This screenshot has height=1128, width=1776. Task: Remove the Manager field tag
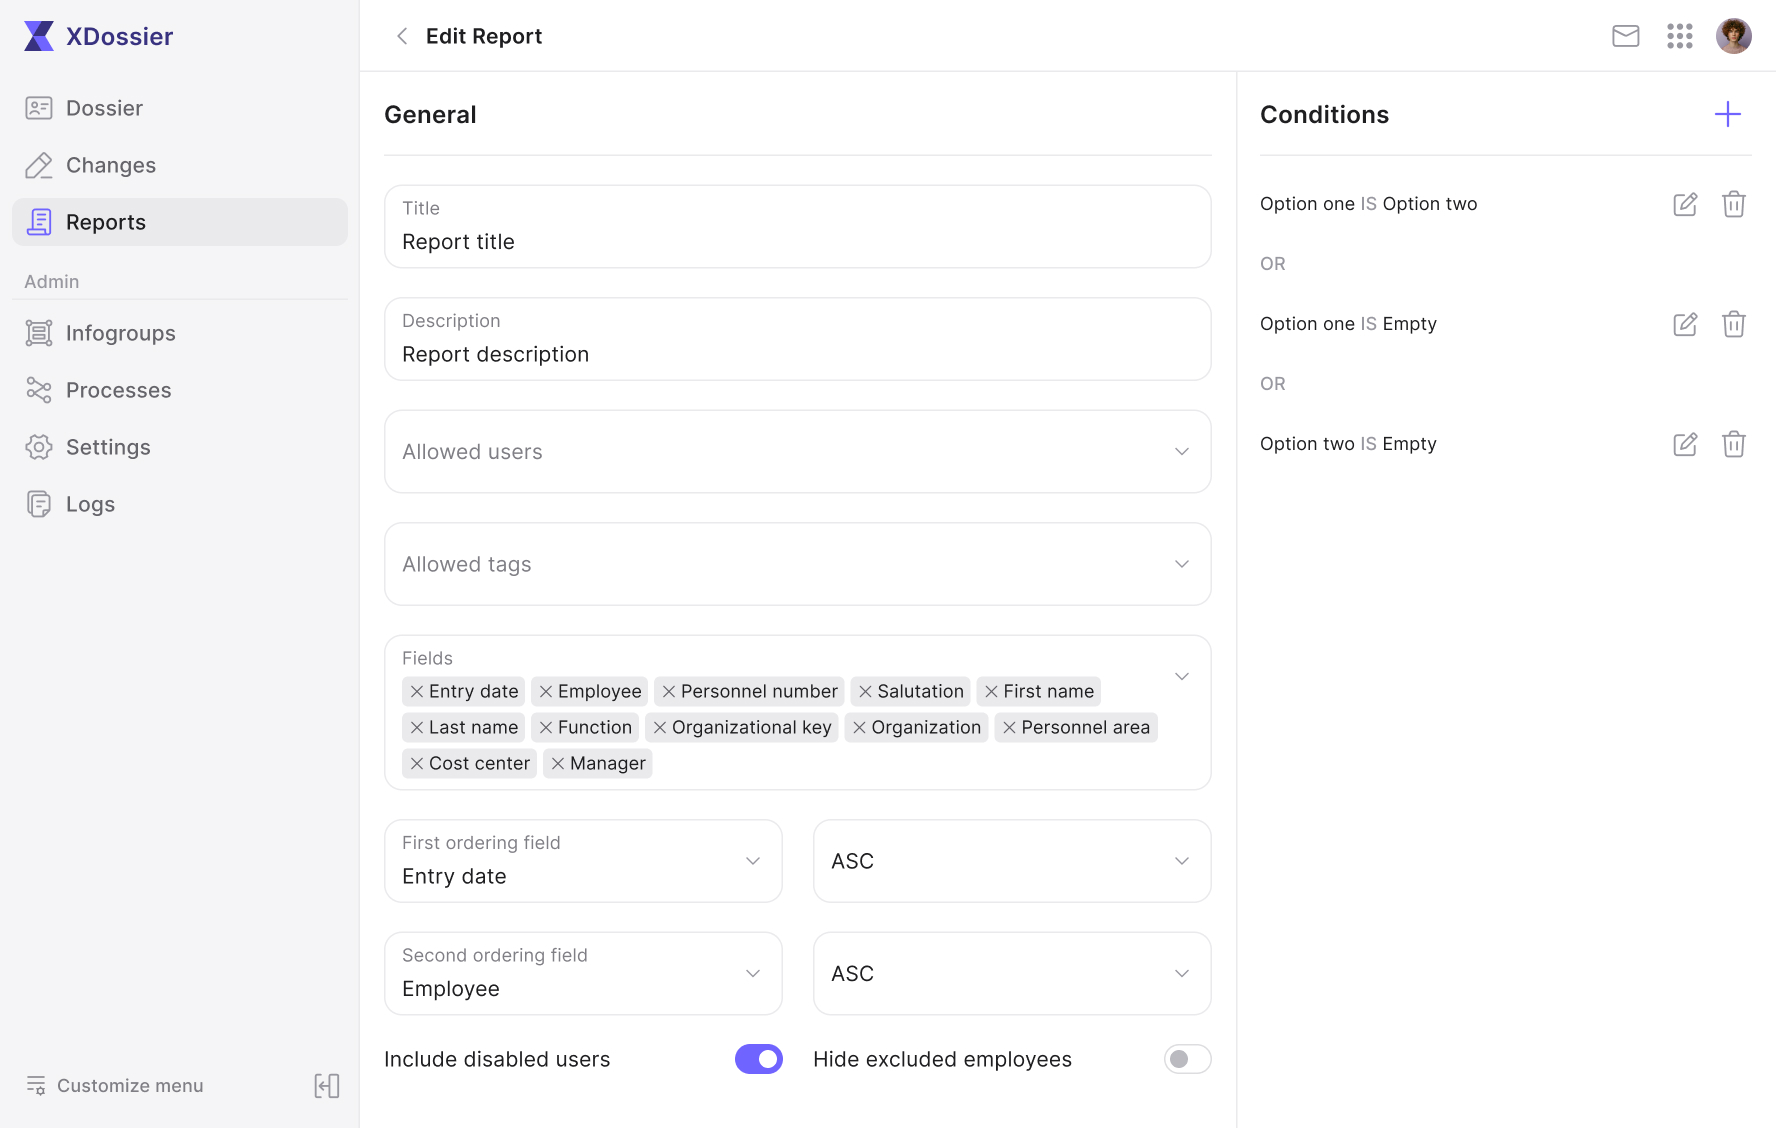(558, 764)
